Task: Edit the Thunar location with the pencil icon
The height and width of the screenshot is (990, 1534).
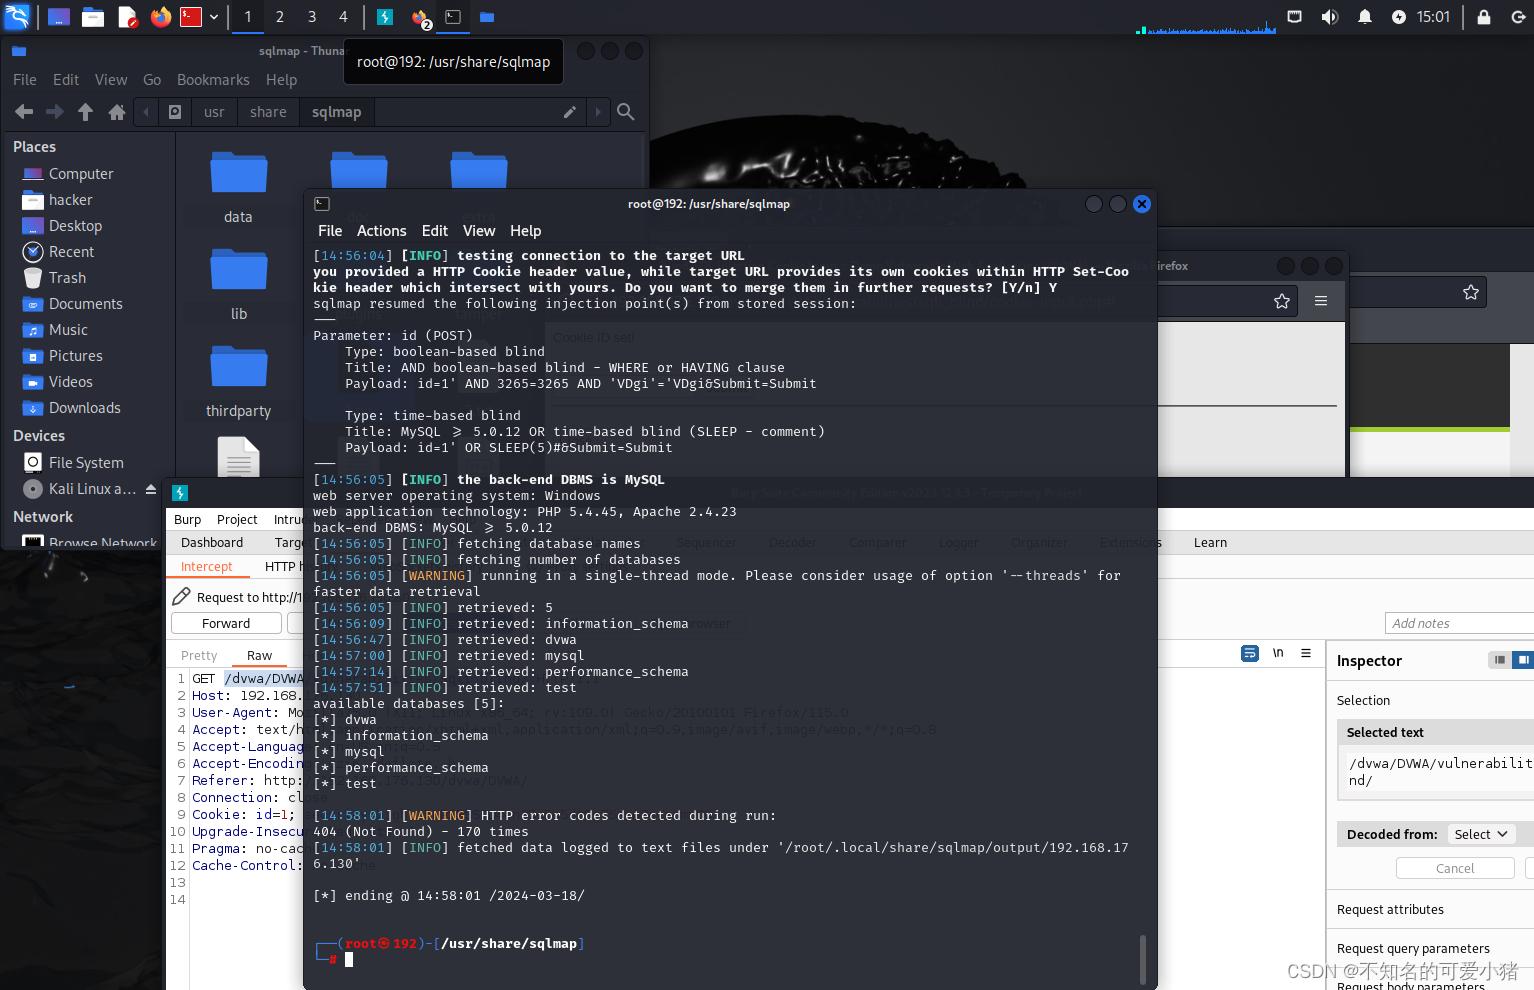Action: coord(570,112)
